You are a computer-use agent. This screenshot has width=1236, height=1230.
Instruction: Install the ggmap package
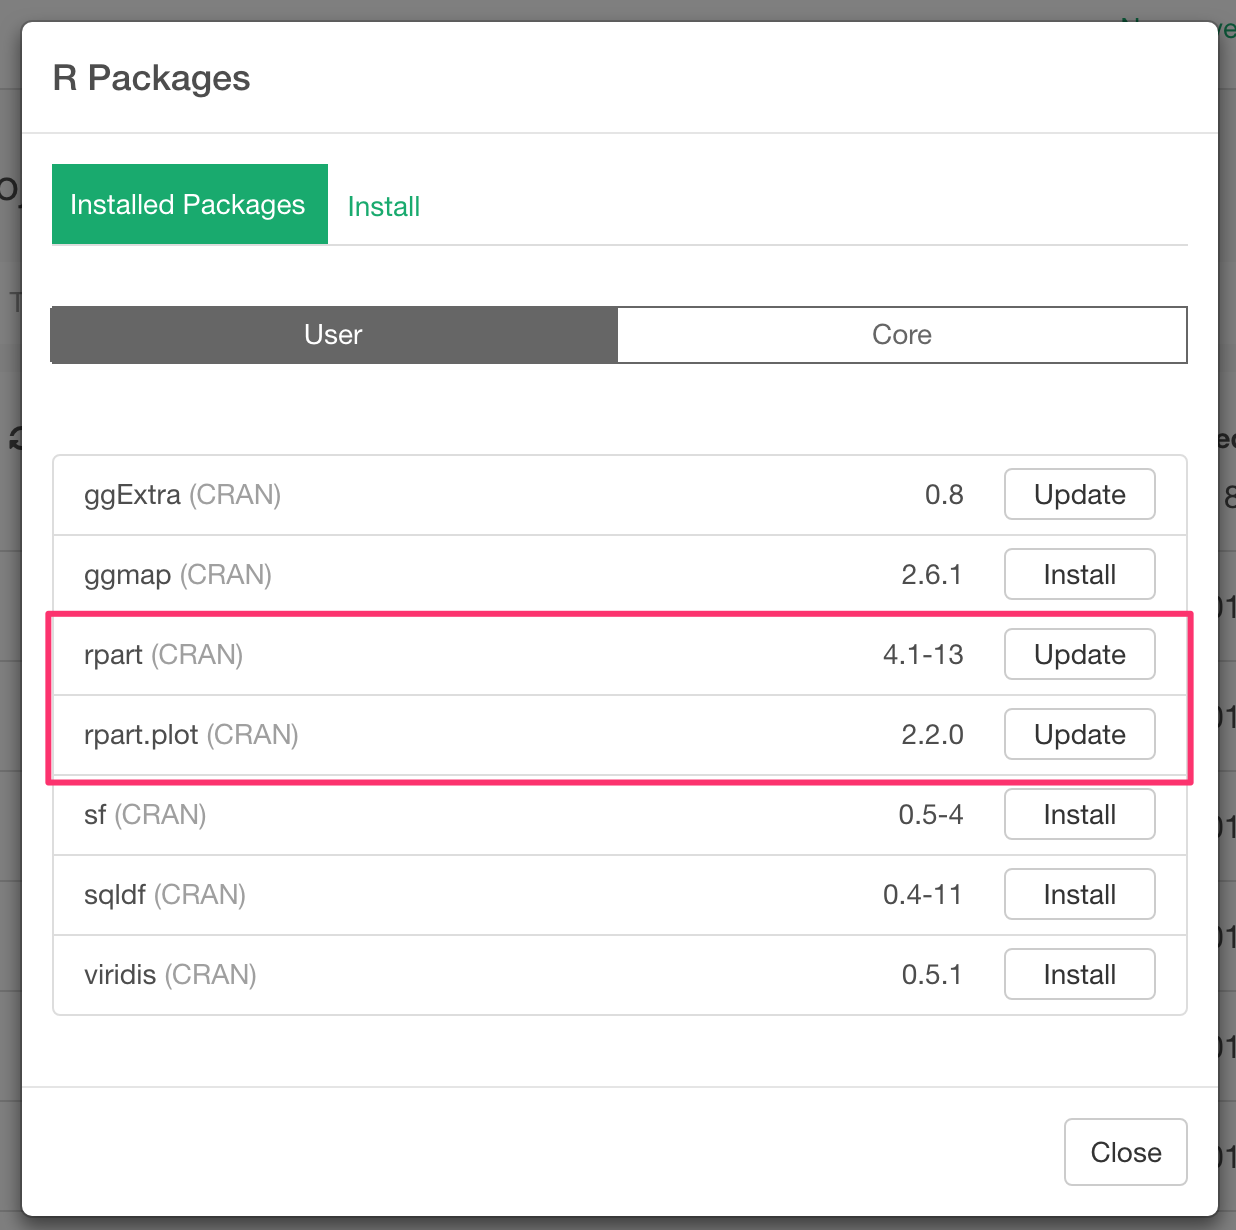[x=1079, y=574]
